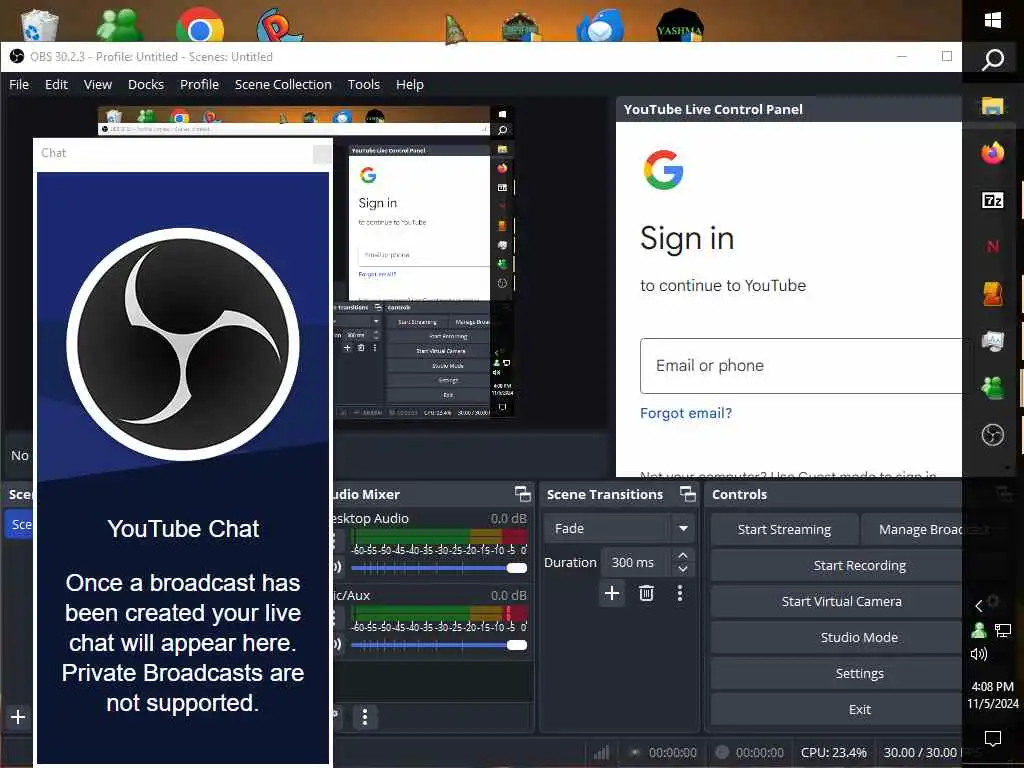The width and height of the screenshot is (1024, 768).
Task: Open the Windows notification center
Action: [993, 739]
